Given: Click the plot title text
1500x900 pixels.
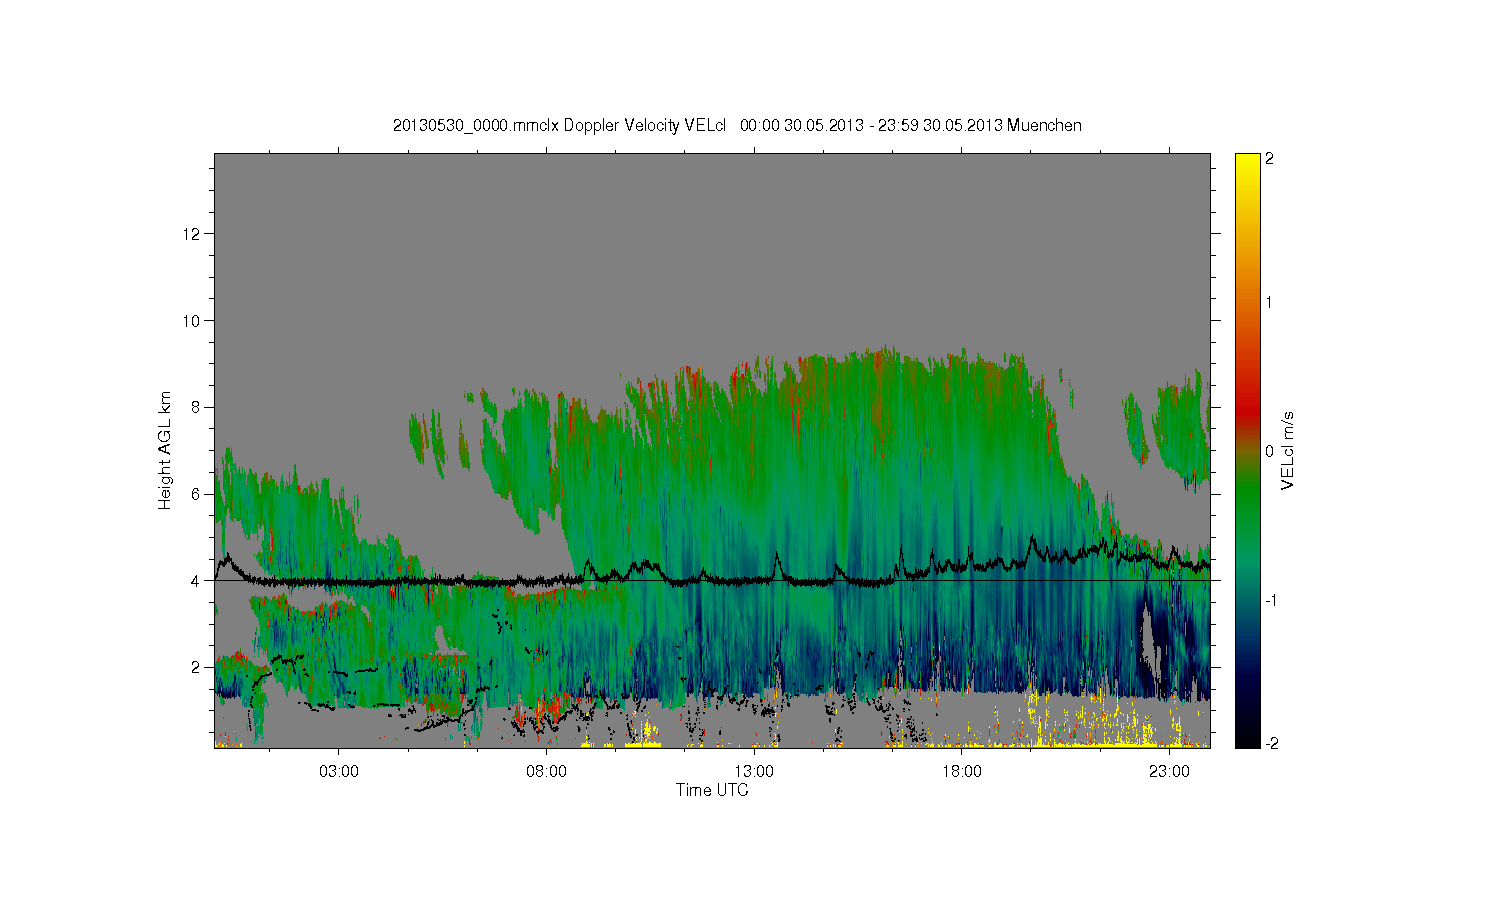Looking at the screenshot, I should (737, 125).
